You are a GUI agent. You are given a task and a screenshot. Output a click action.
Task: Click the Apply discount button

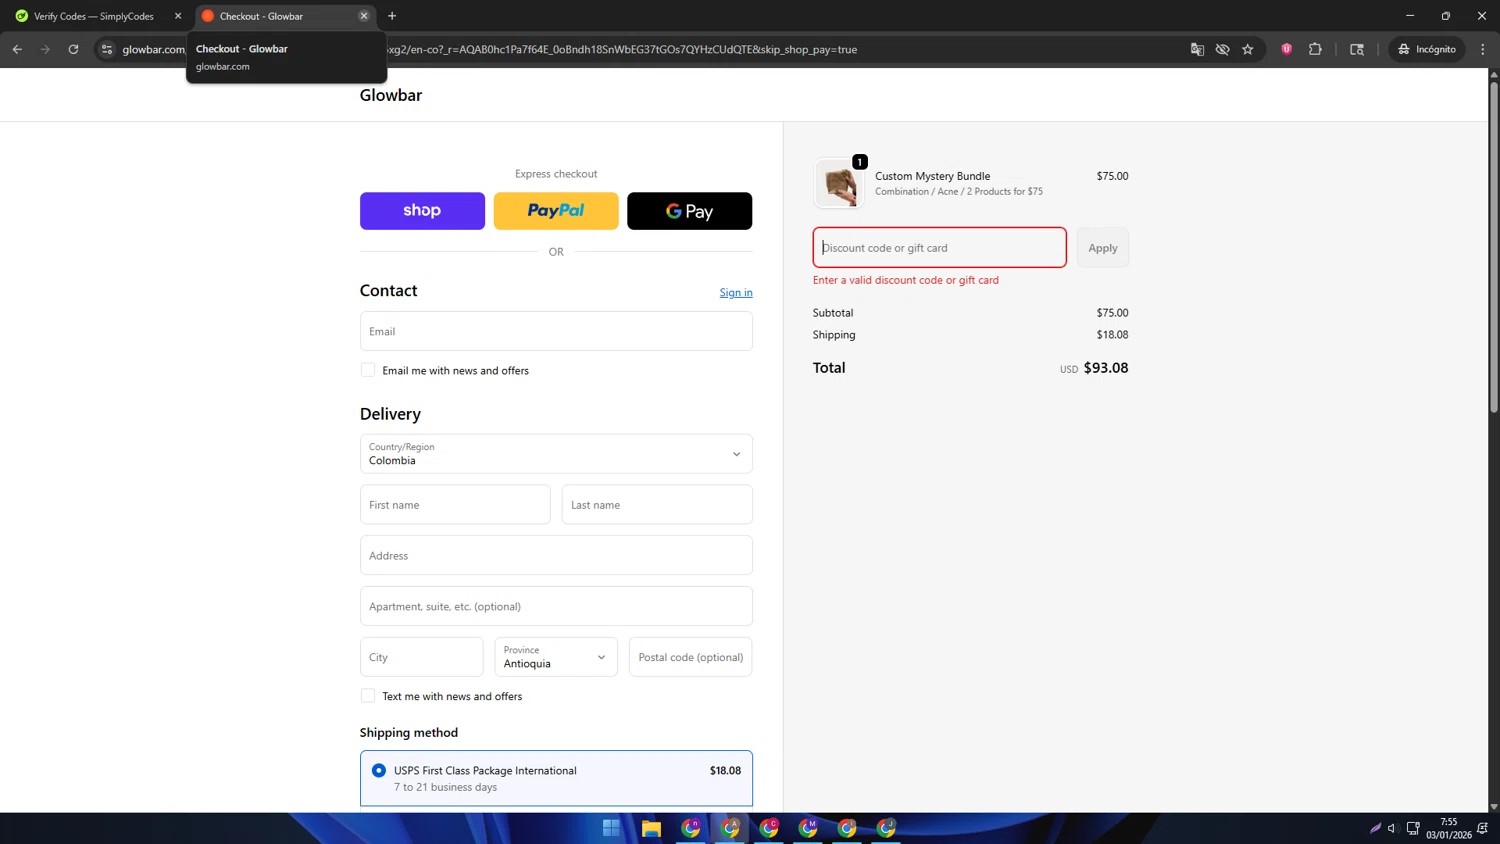pyautogui.click(x=1103, y=248)
